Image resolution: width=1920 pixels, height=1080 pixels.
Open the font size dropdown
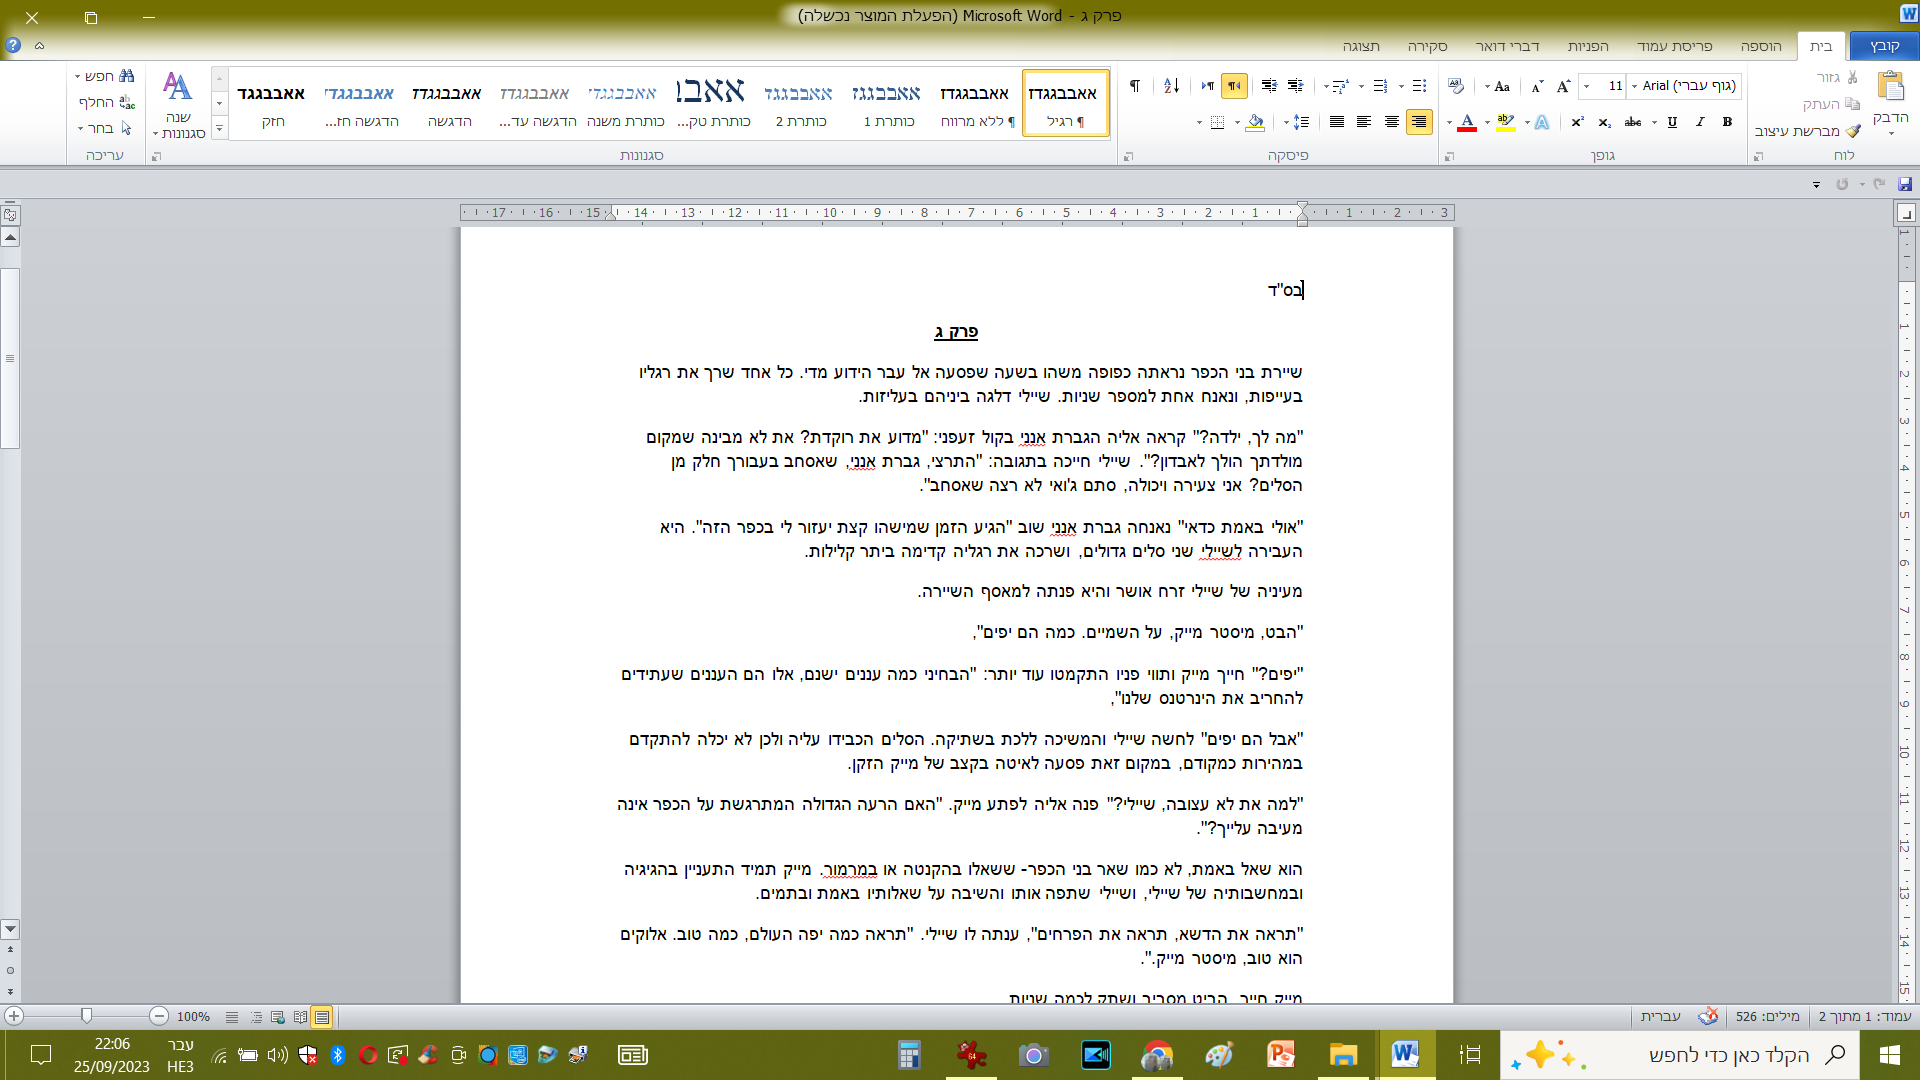pos(1587,86)
